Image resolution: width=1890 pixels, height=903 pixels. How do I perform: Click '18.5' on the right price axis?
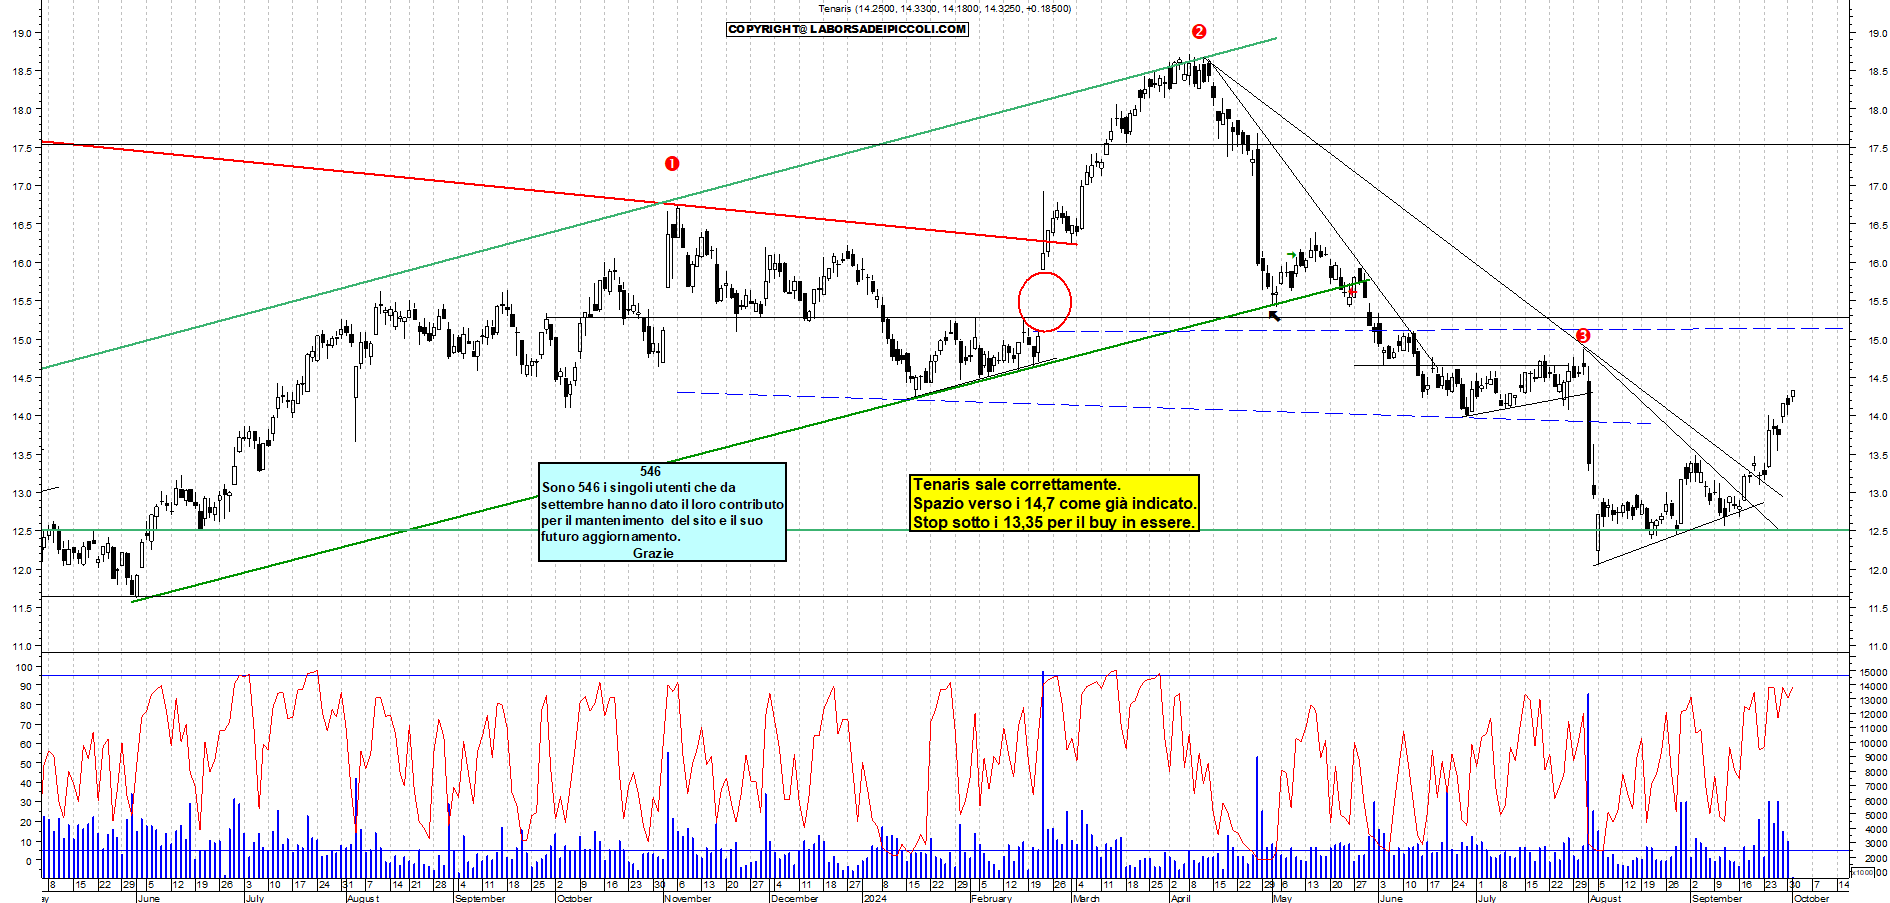[1877, 72]
